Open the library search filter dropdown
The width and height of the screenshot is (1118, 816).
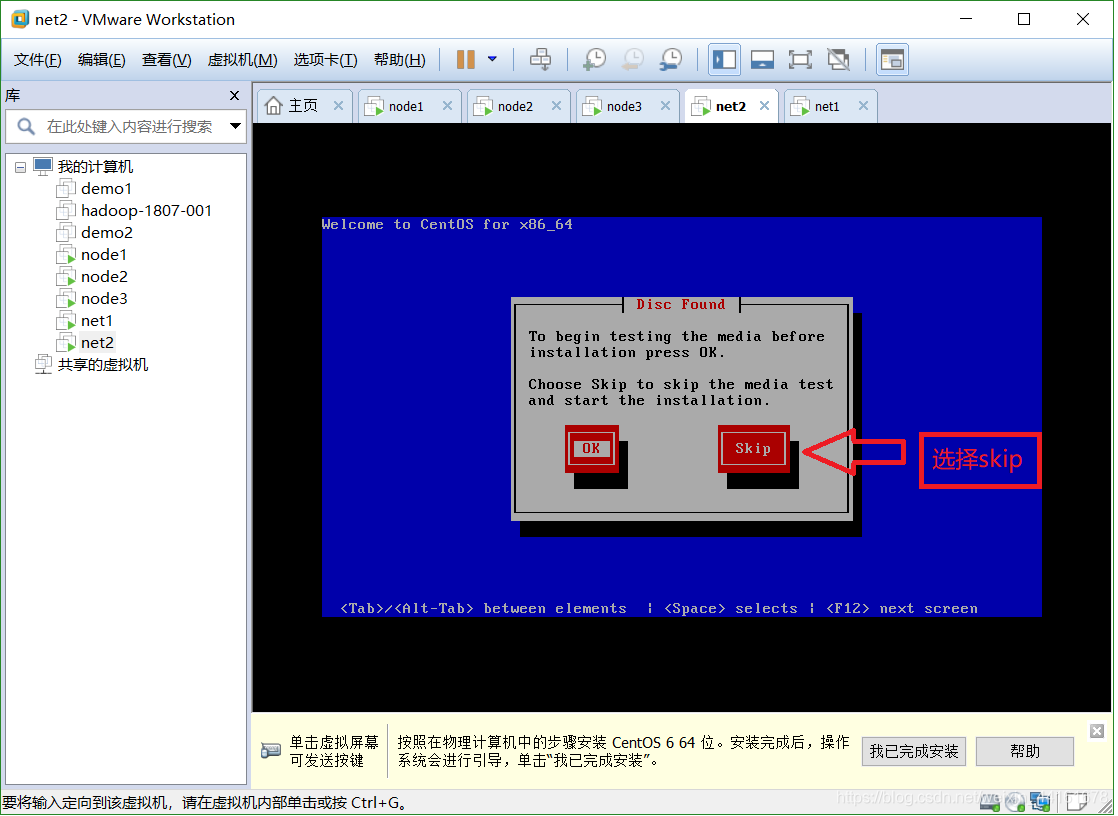(235, 126)
